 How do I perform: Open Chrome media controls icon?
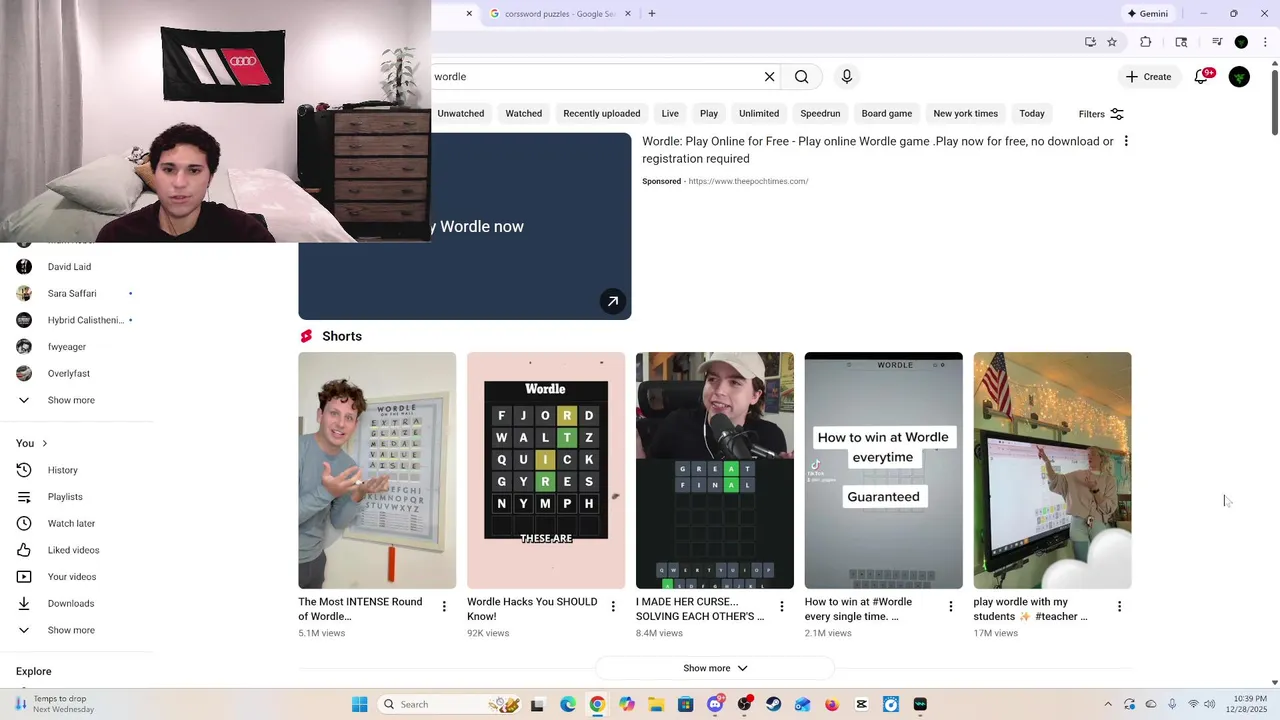point(1217,42)
